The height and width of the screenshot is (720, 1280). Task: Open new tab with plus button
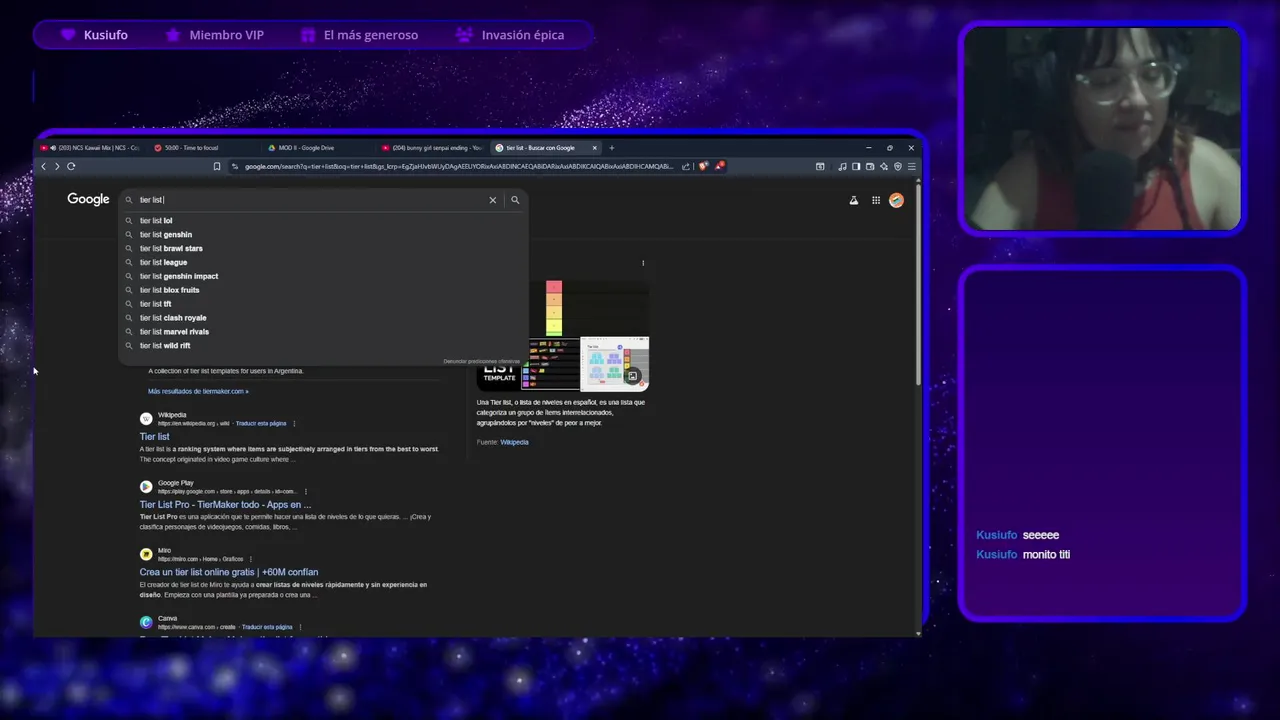612,148
